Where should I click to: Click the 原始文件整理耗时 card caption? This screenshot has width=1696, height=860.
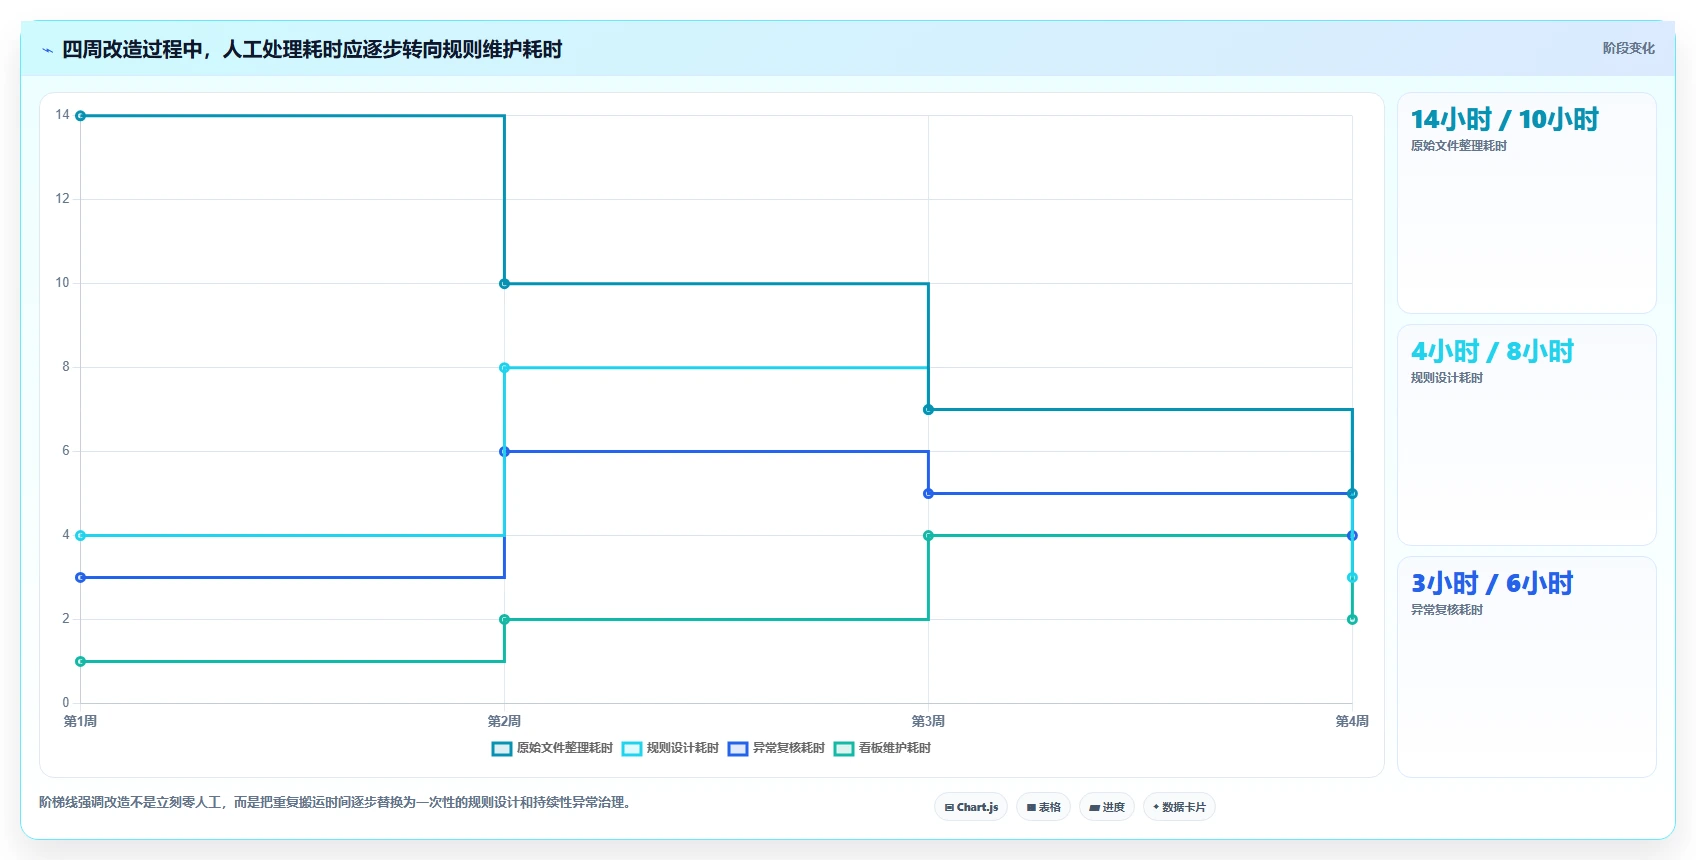pos(1459,146)
